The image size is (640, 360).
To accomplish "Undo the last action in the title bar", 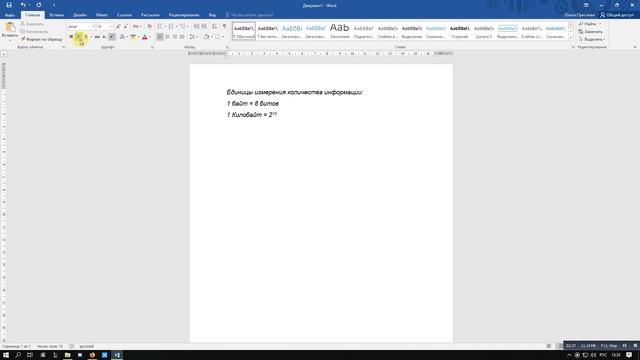I will [x=23, y=5].
